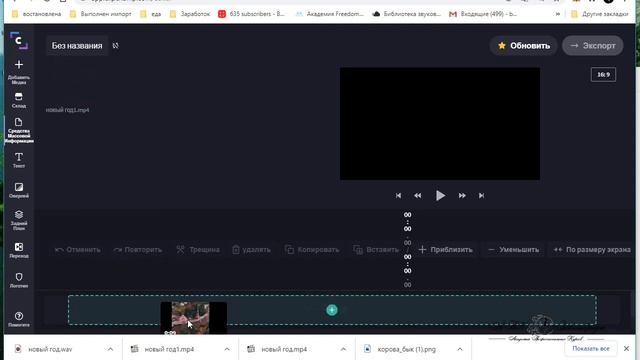Click the Обновить upgrade button

click(x=524, y=46)
